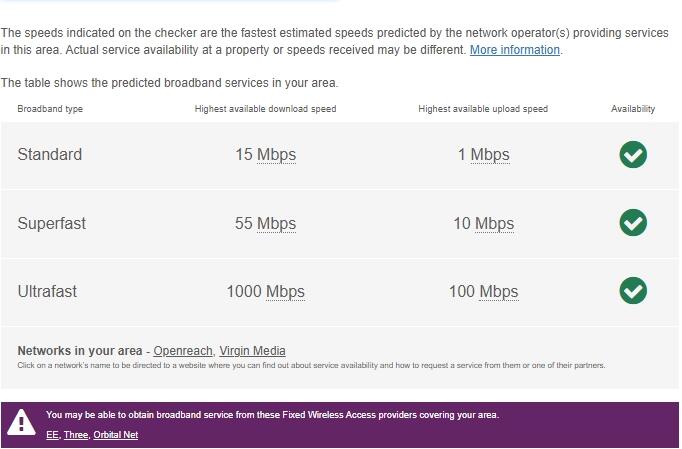682x449 pixels.
Task: Select the Ultrafast broadband type label
Action: pyautogui.click(x=47, y=292)
